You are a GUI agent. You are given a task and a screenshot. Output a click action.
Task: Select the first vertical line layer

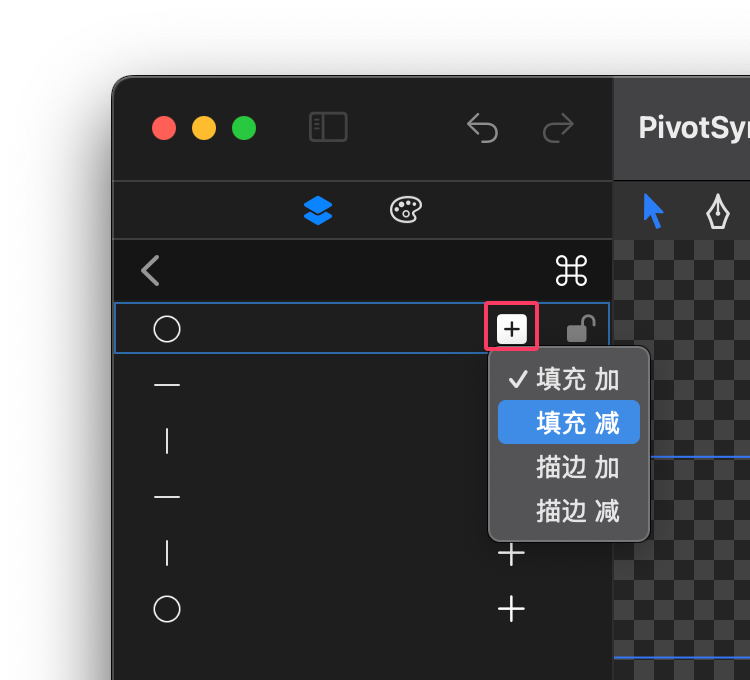click(167, 440)
